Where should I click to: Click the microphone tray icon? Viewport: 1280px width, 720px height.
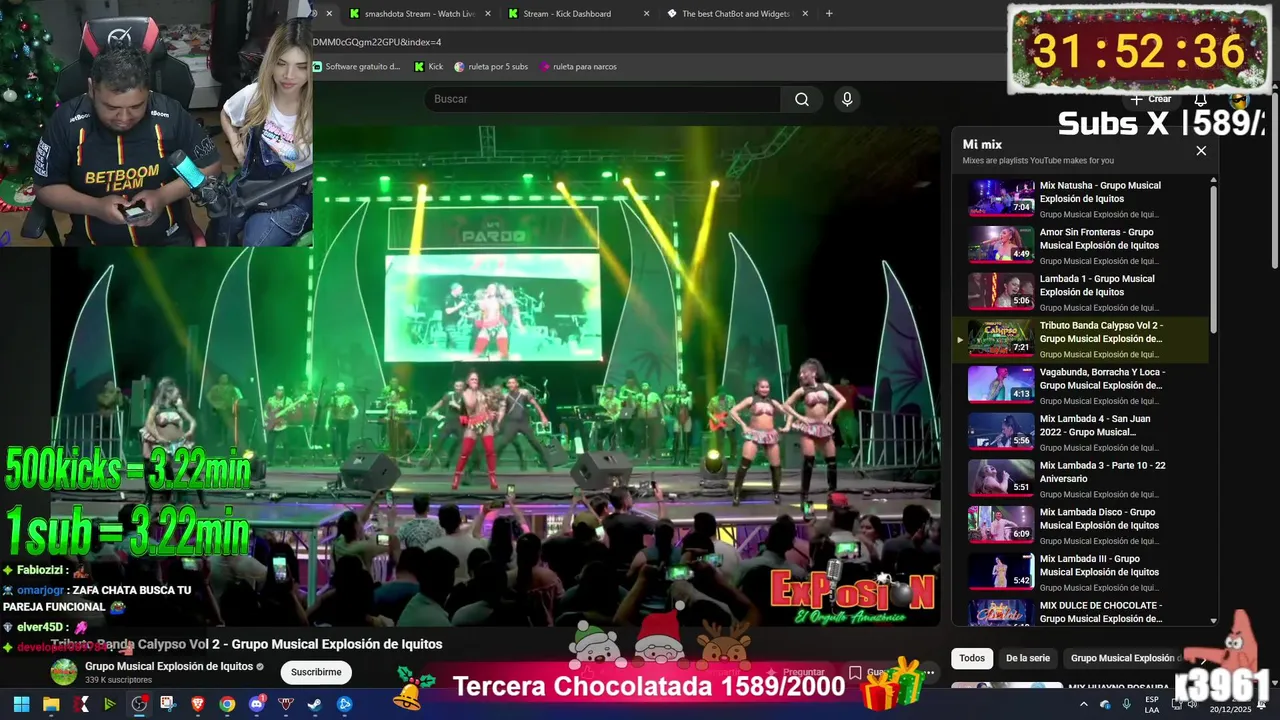[1127, 704]
